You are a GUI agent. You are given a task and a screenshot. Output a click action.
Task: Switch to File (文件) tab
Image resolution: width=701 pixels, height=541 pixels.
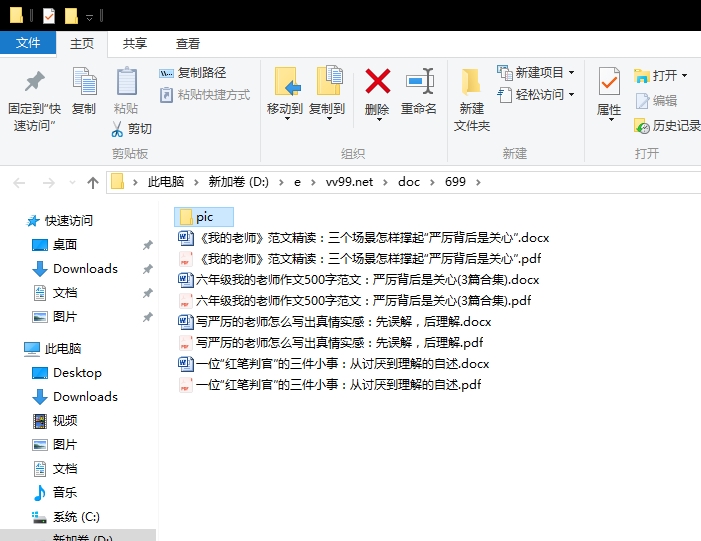(28, 43)
